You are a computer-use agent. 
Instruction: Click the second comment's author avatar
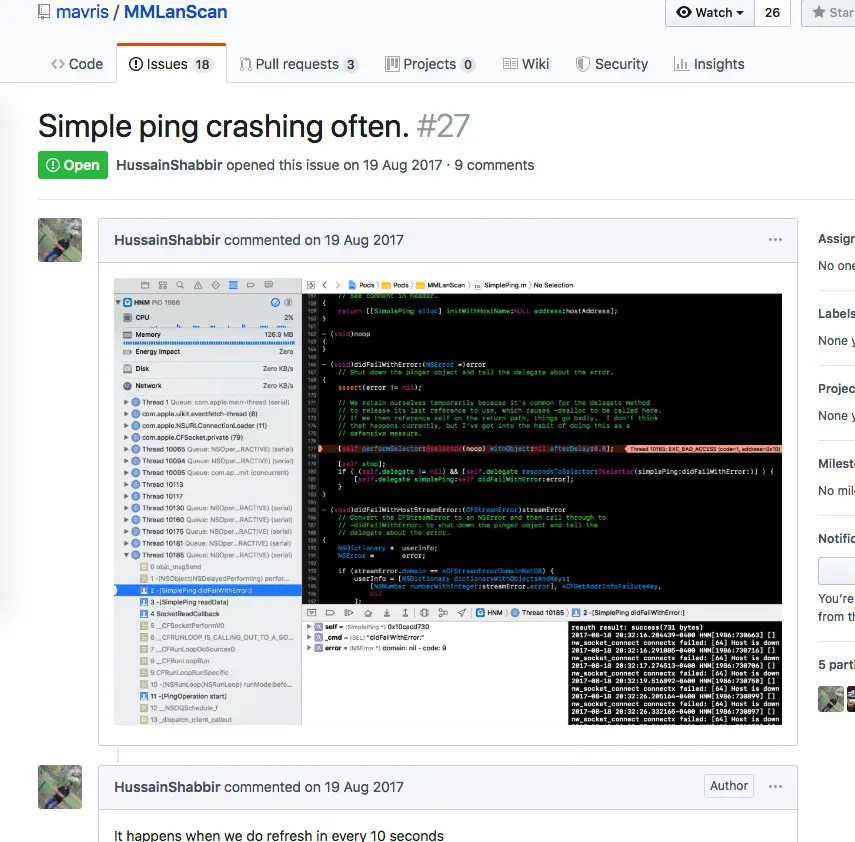tap(60, 787)
